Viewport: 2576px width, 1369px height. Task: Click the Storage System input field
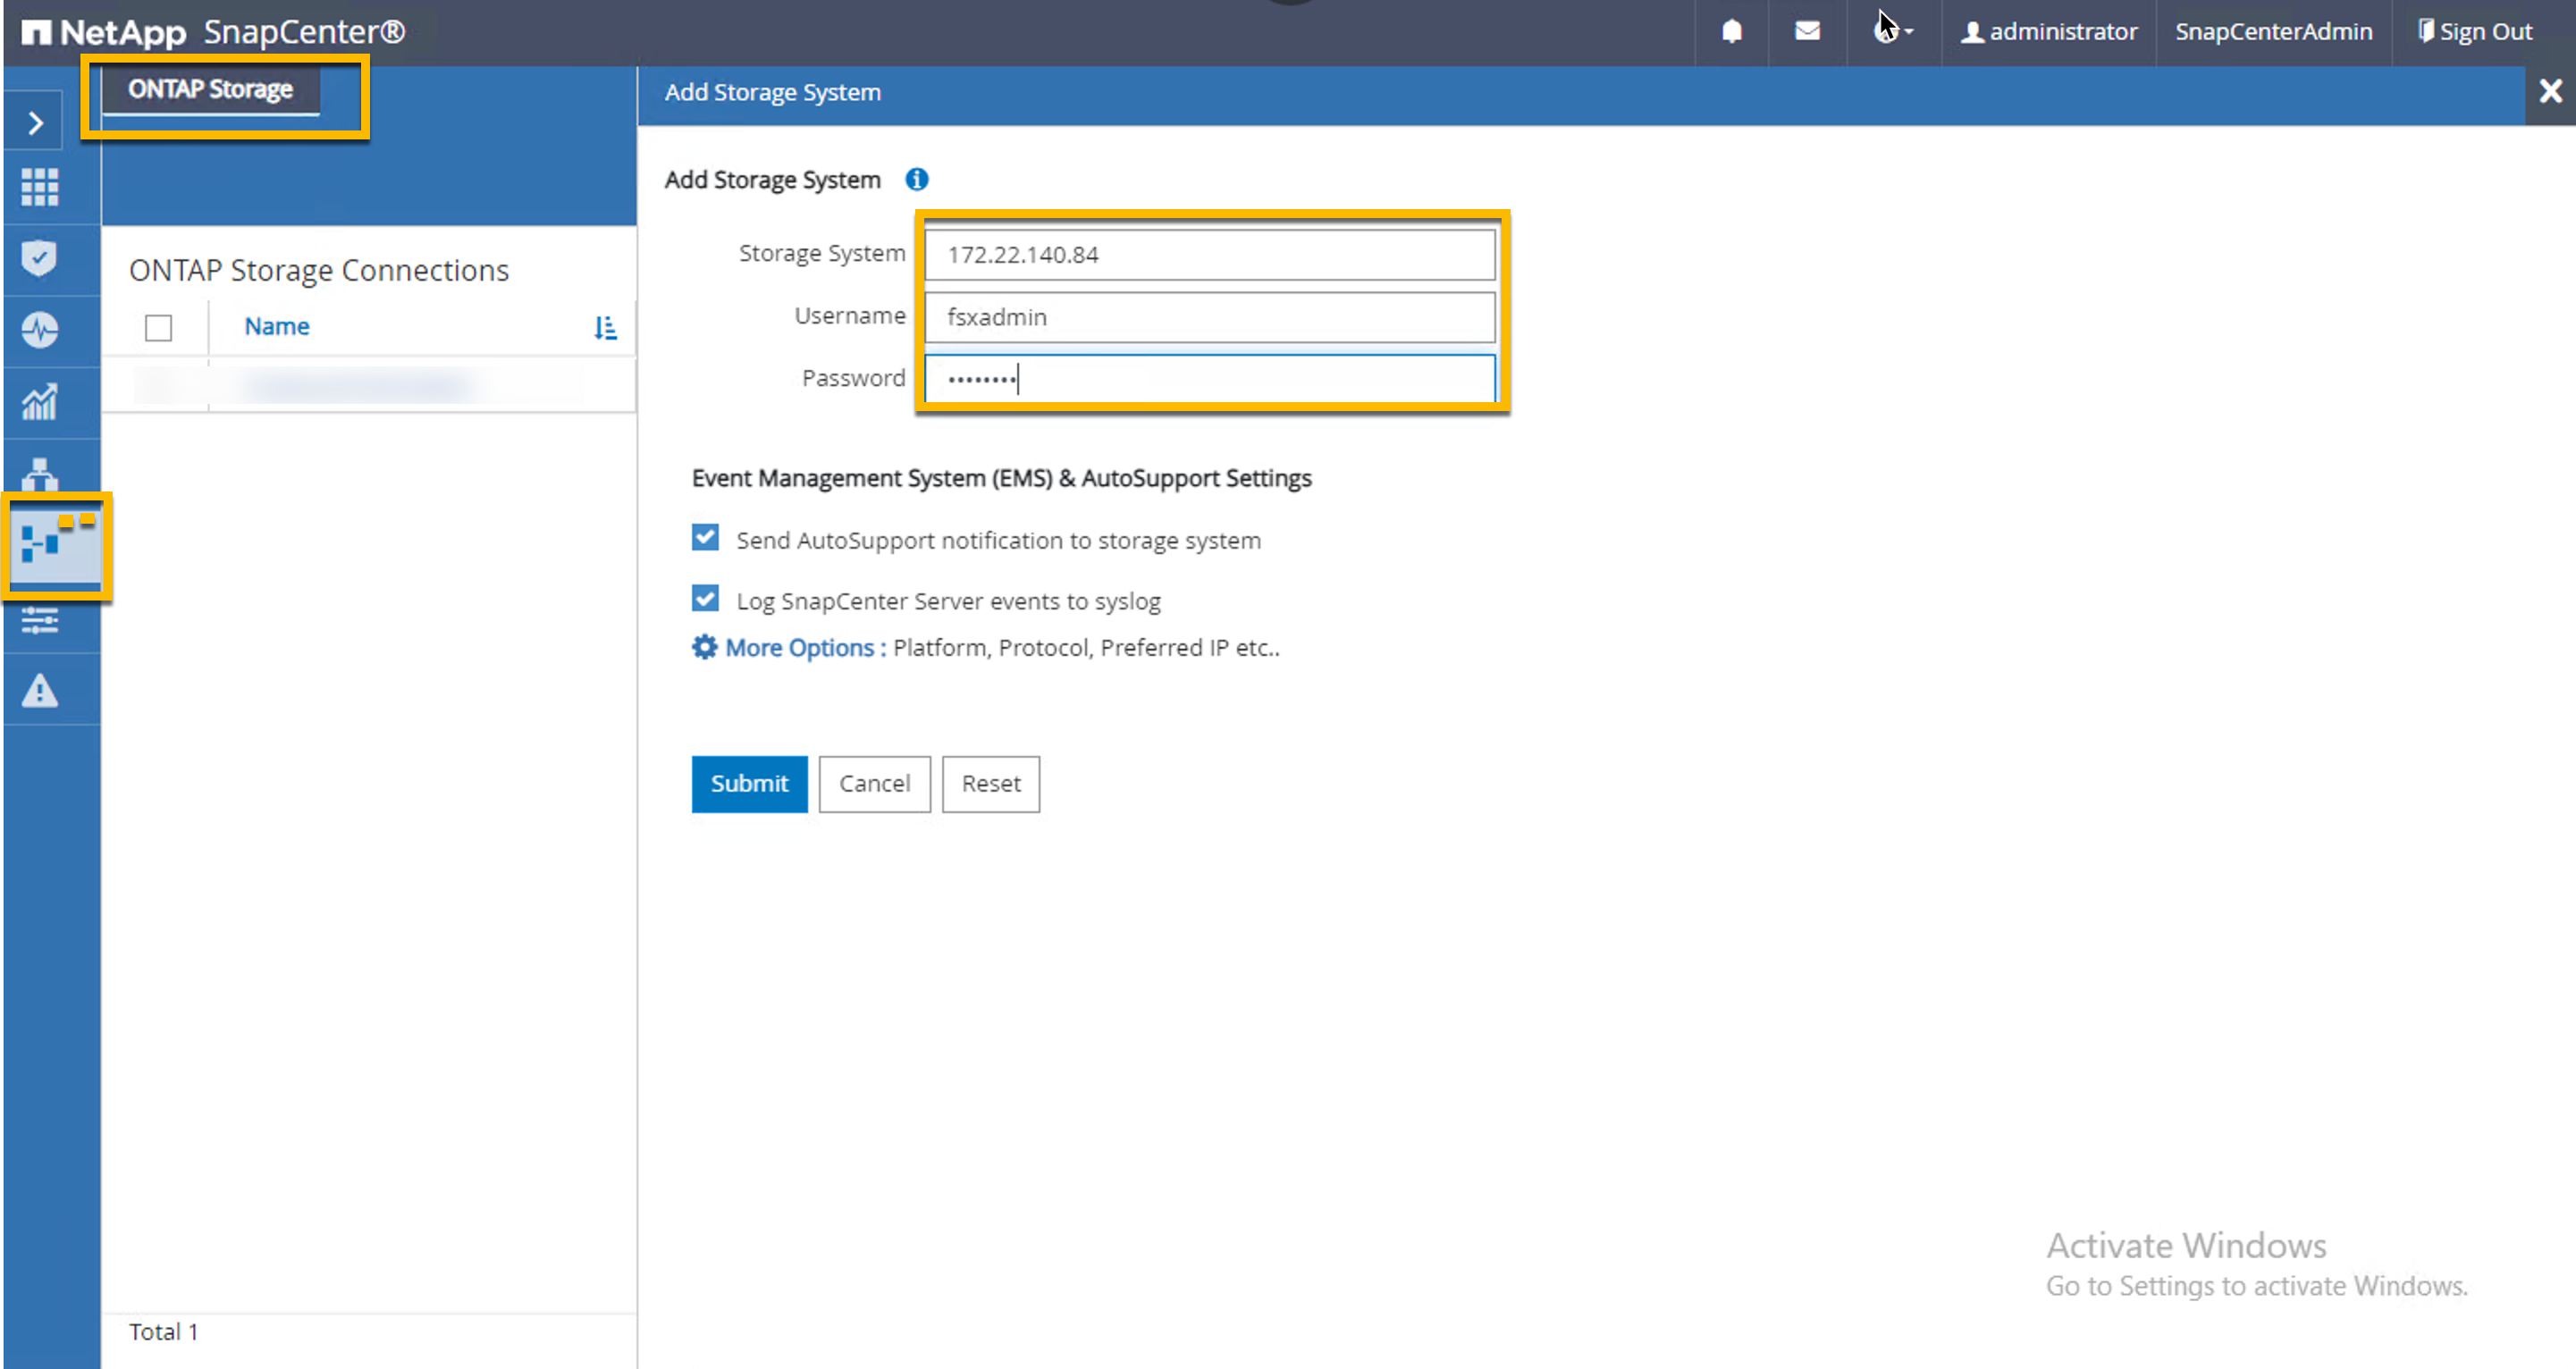(x=1209, y=255)
